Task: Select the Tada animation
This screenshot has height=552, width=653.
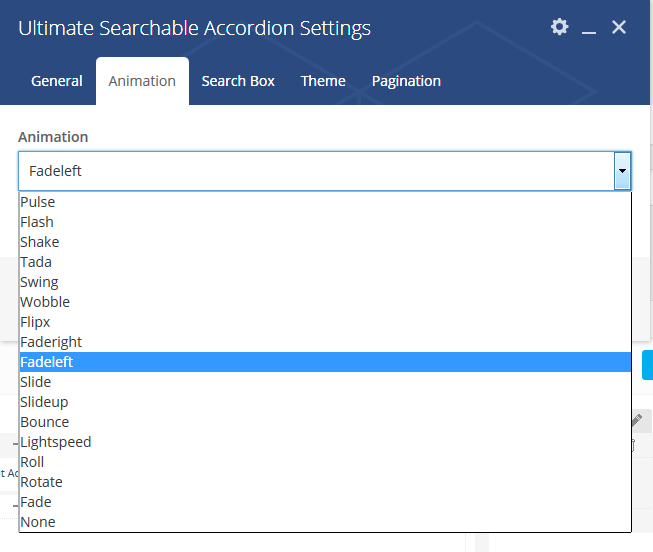Action: [x=36, y=262]
